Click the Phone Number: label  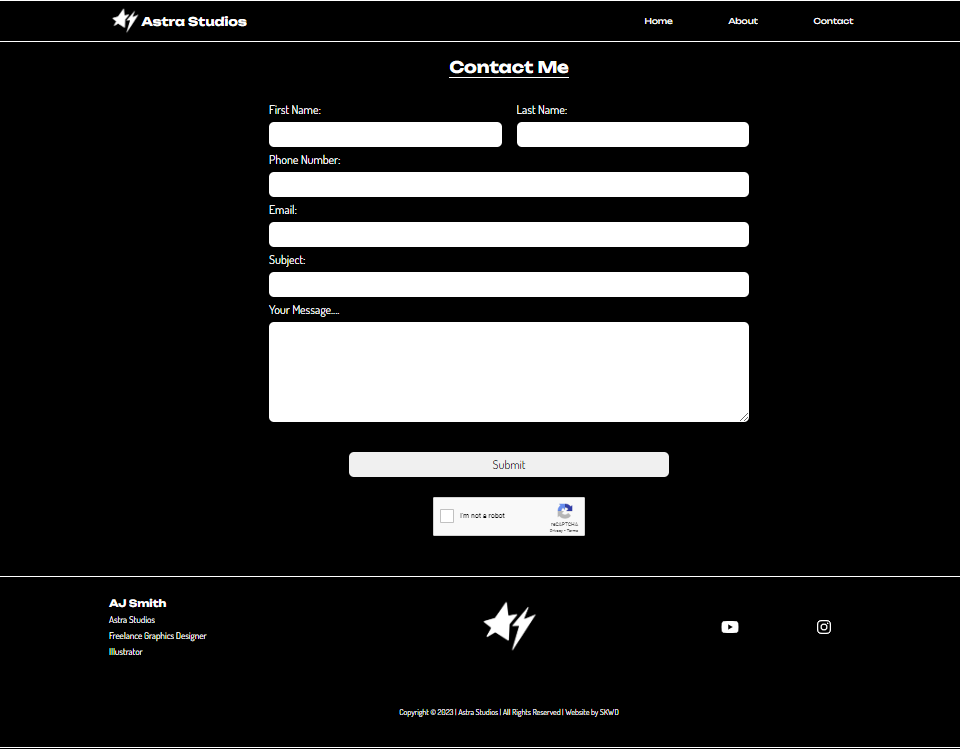point(304,160)
